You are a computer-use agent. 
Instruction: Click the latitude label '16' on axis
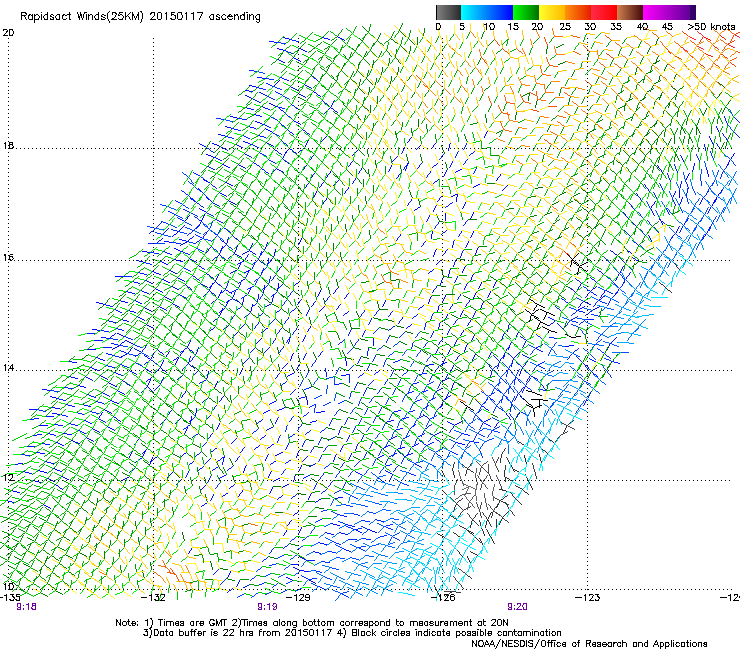8,257
